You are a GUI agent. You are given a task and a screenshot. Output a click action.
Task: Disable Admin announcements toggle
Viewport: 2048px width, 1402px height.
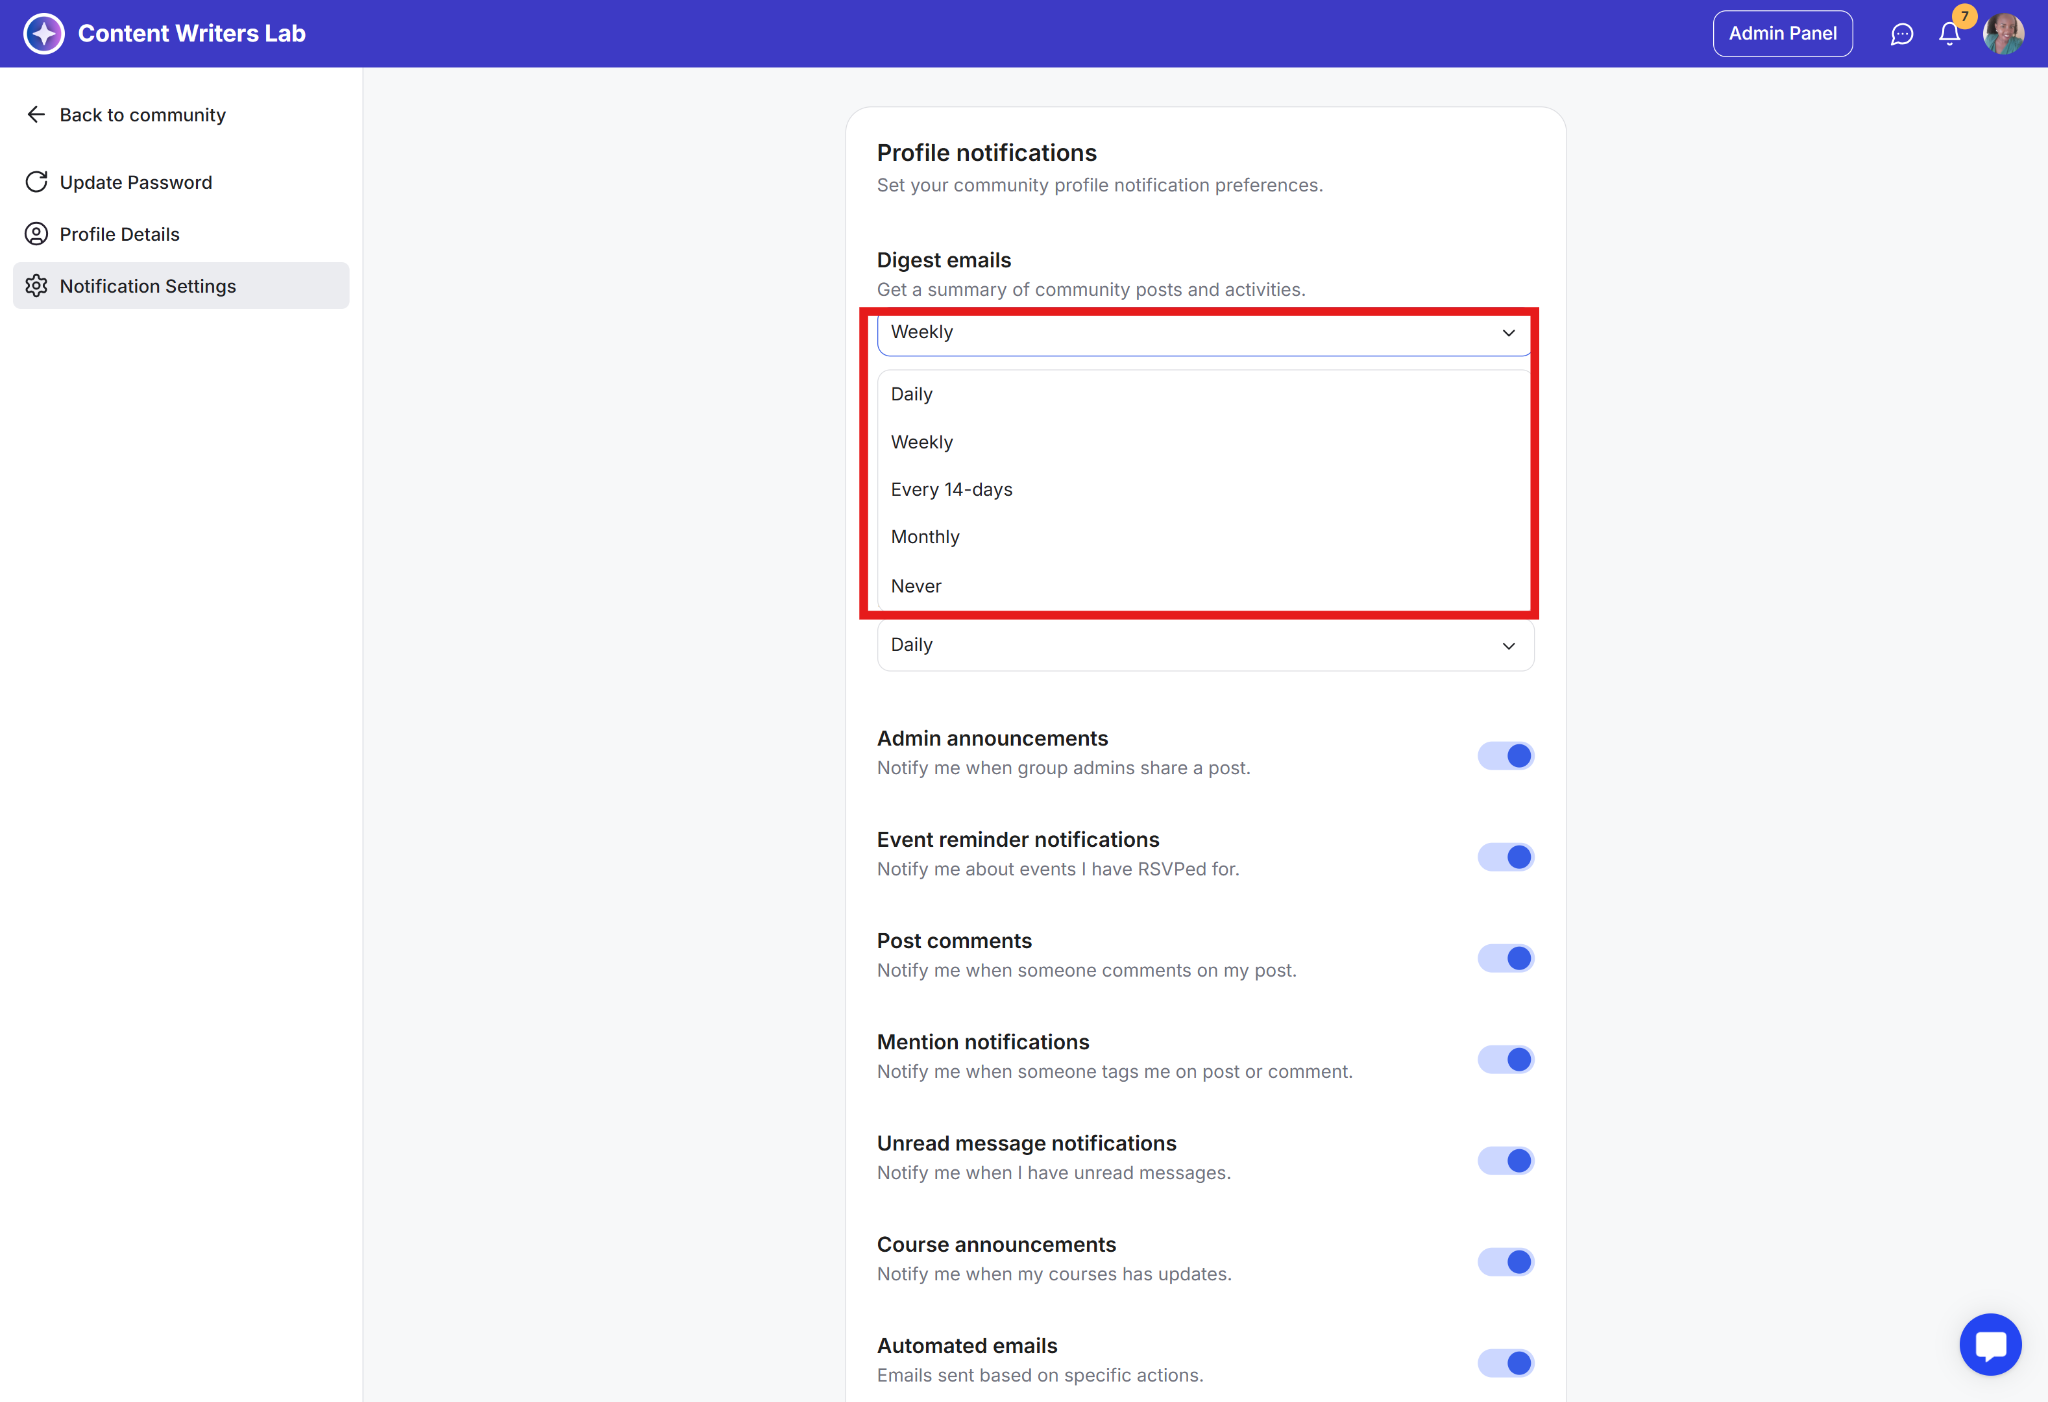[1505, 756]
